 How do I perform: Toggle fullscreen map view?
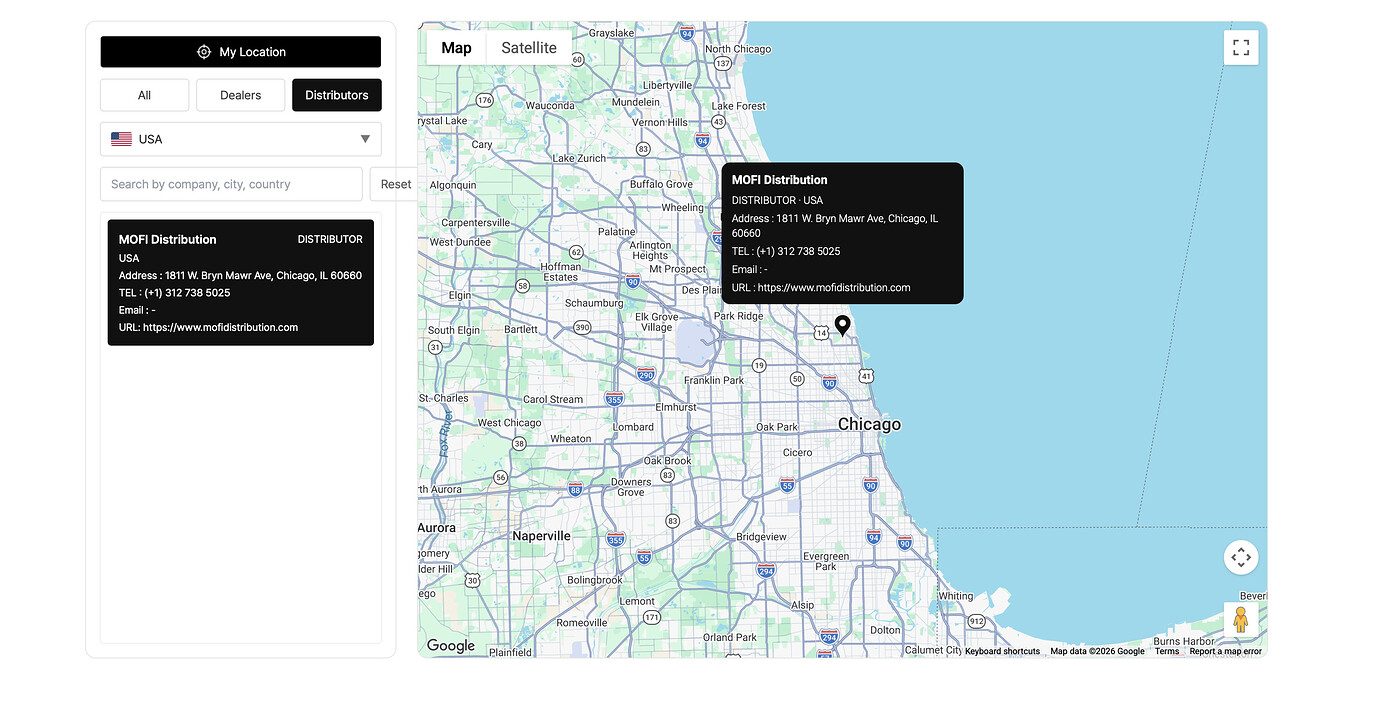coord(1241,47)
